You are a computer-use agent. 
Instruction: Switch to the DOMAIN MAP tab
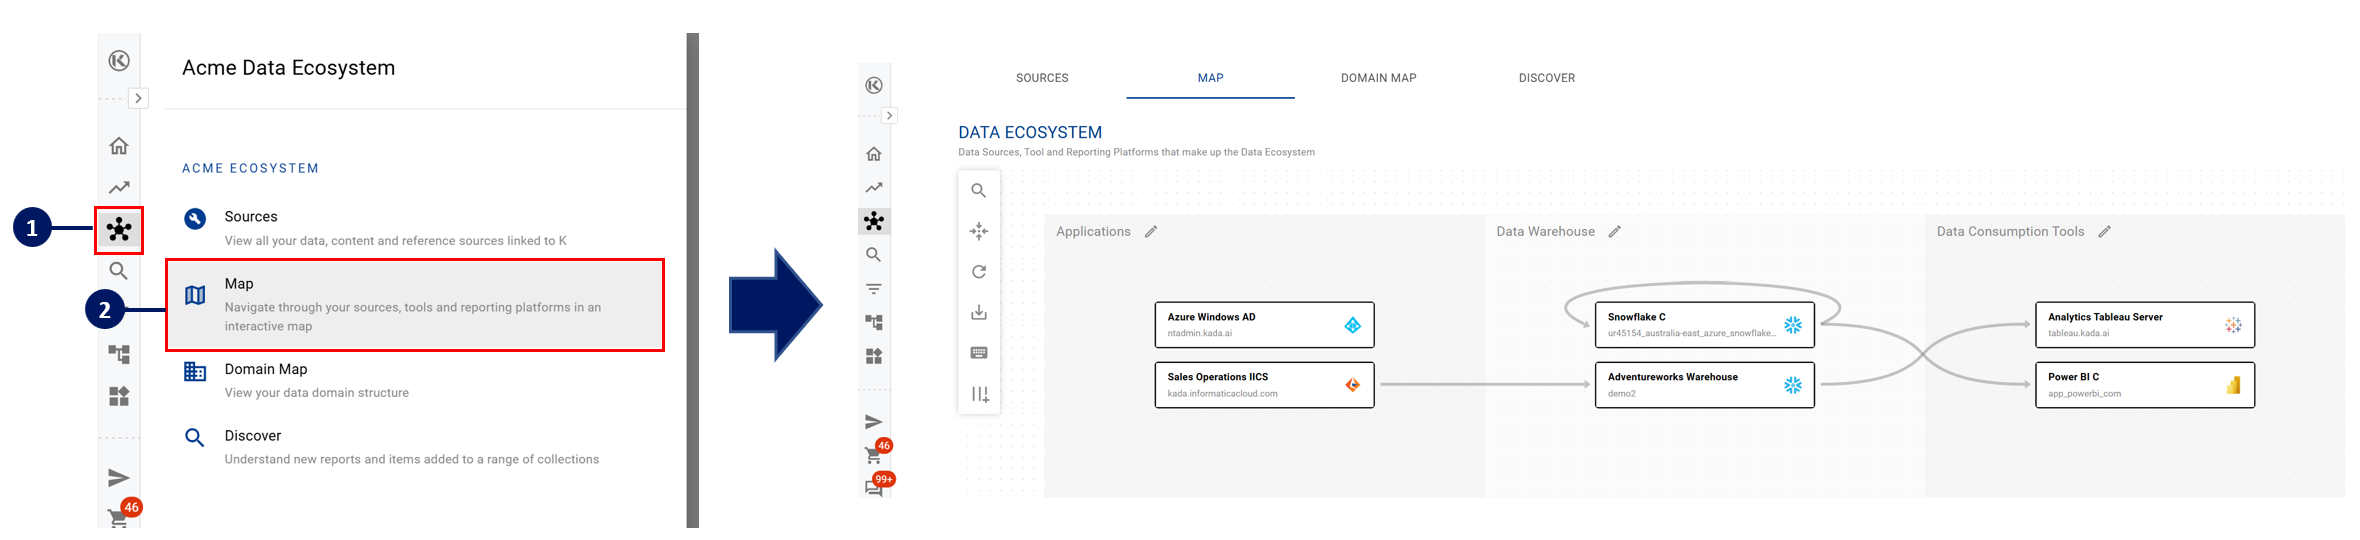click(x=1378, y=78)
